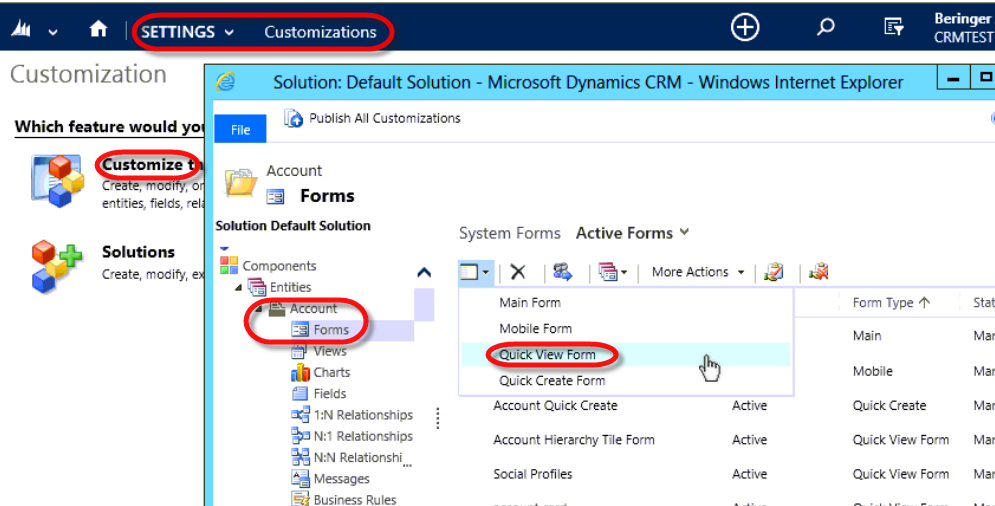Open the Active Forms view dropdown
Image resolution: width=995 pixels, height=506 pixels.
632,233
